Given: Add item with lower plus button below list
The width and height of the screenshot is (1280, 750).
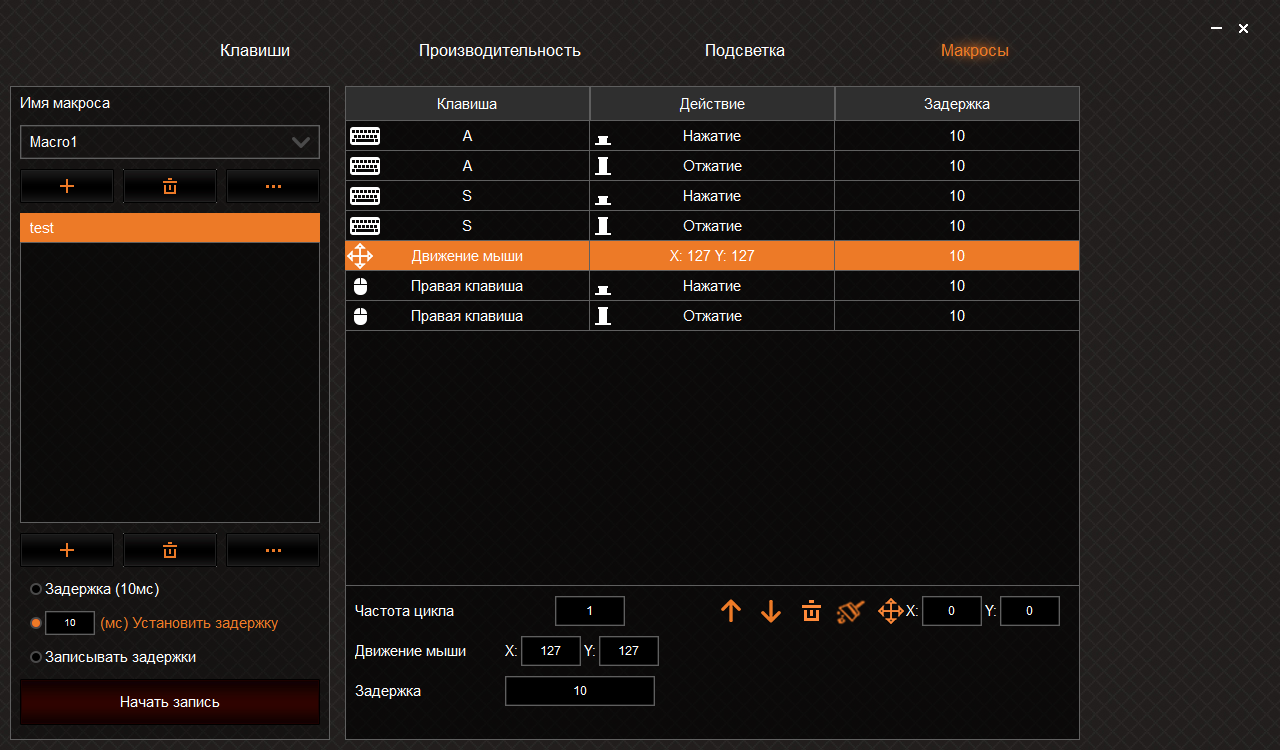Looking at the screenshot, I should (67, 550).
